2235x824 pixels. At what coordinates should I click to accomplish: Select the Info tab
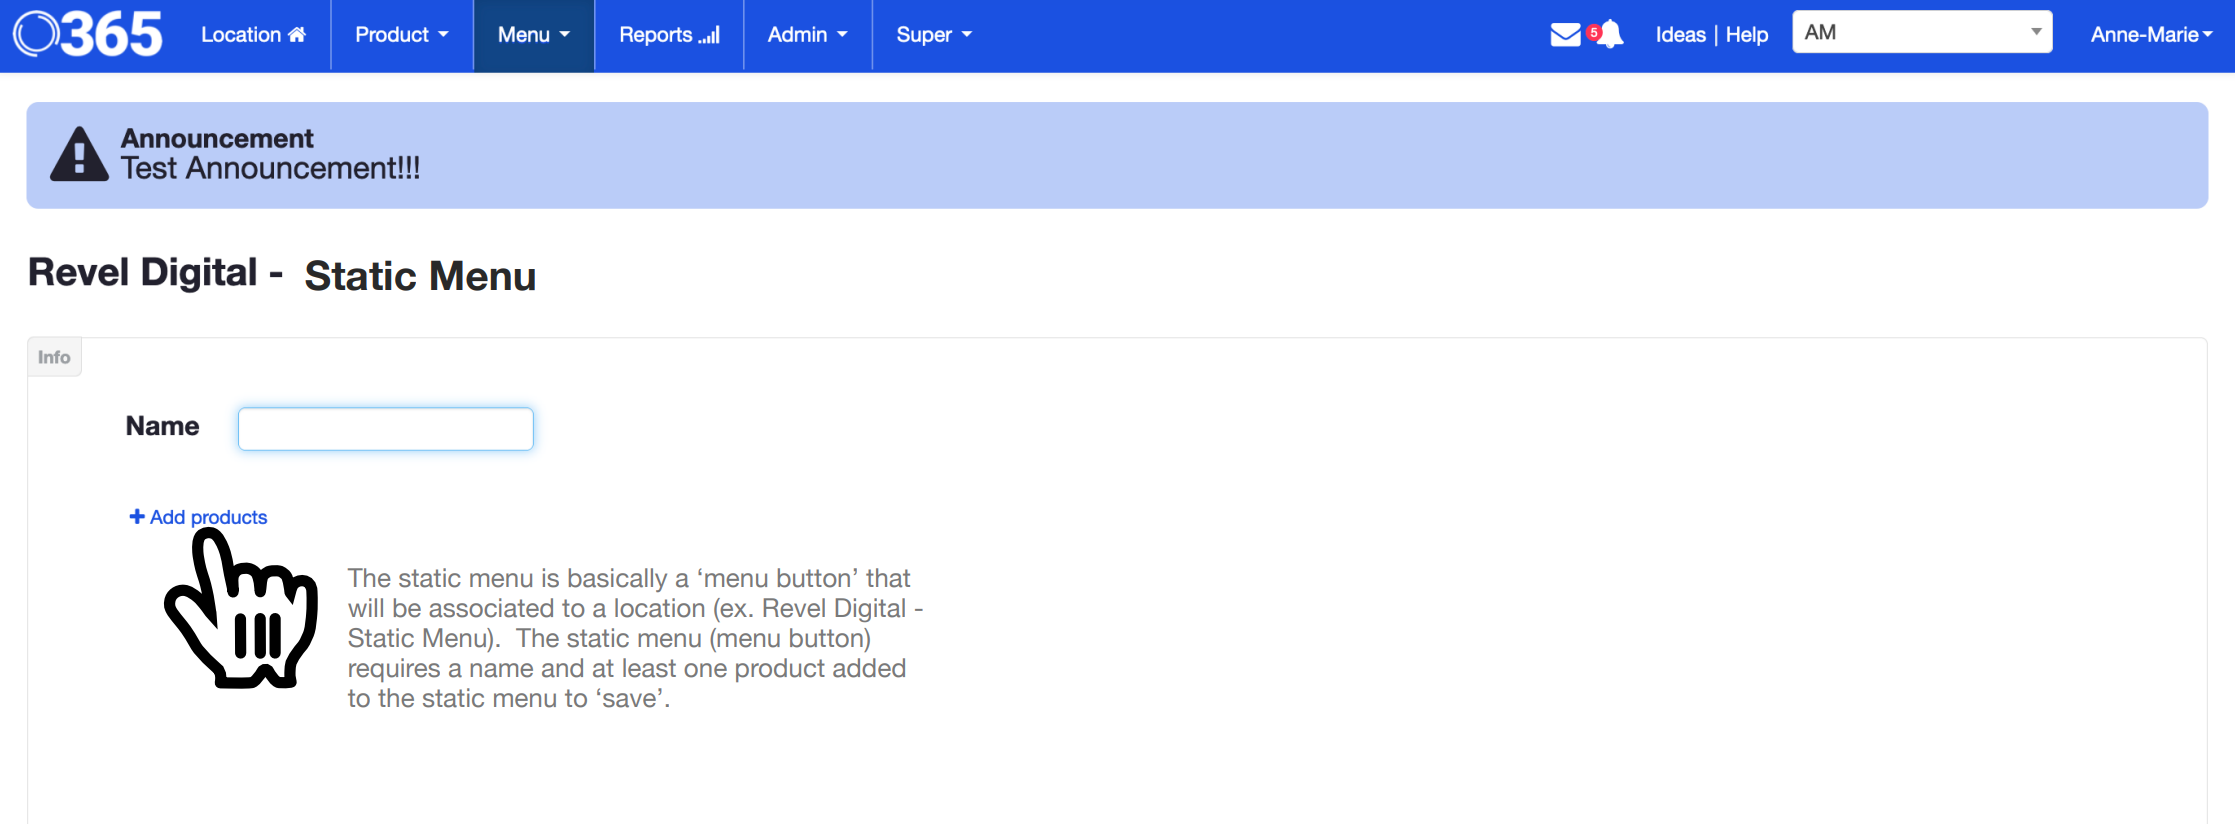(54, 357)
